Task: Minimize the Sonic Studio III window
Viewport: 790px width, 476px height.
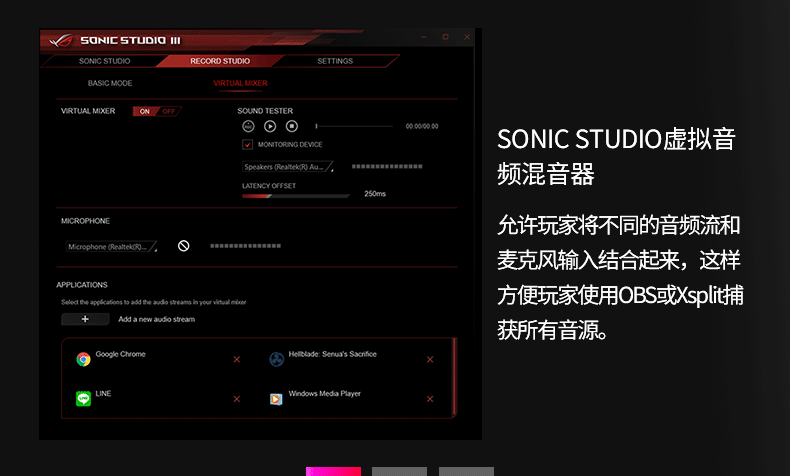Action: tap(424, 37)
